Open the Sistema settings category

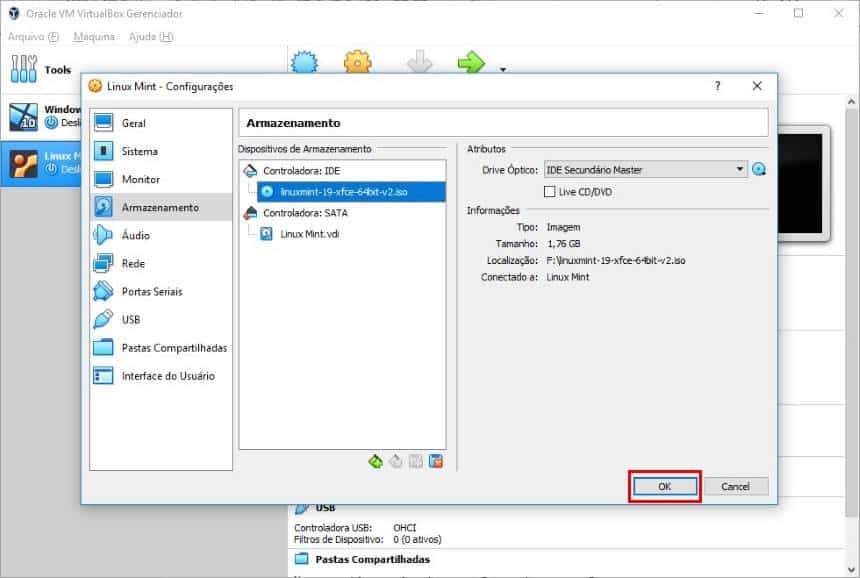pos(161,151)
